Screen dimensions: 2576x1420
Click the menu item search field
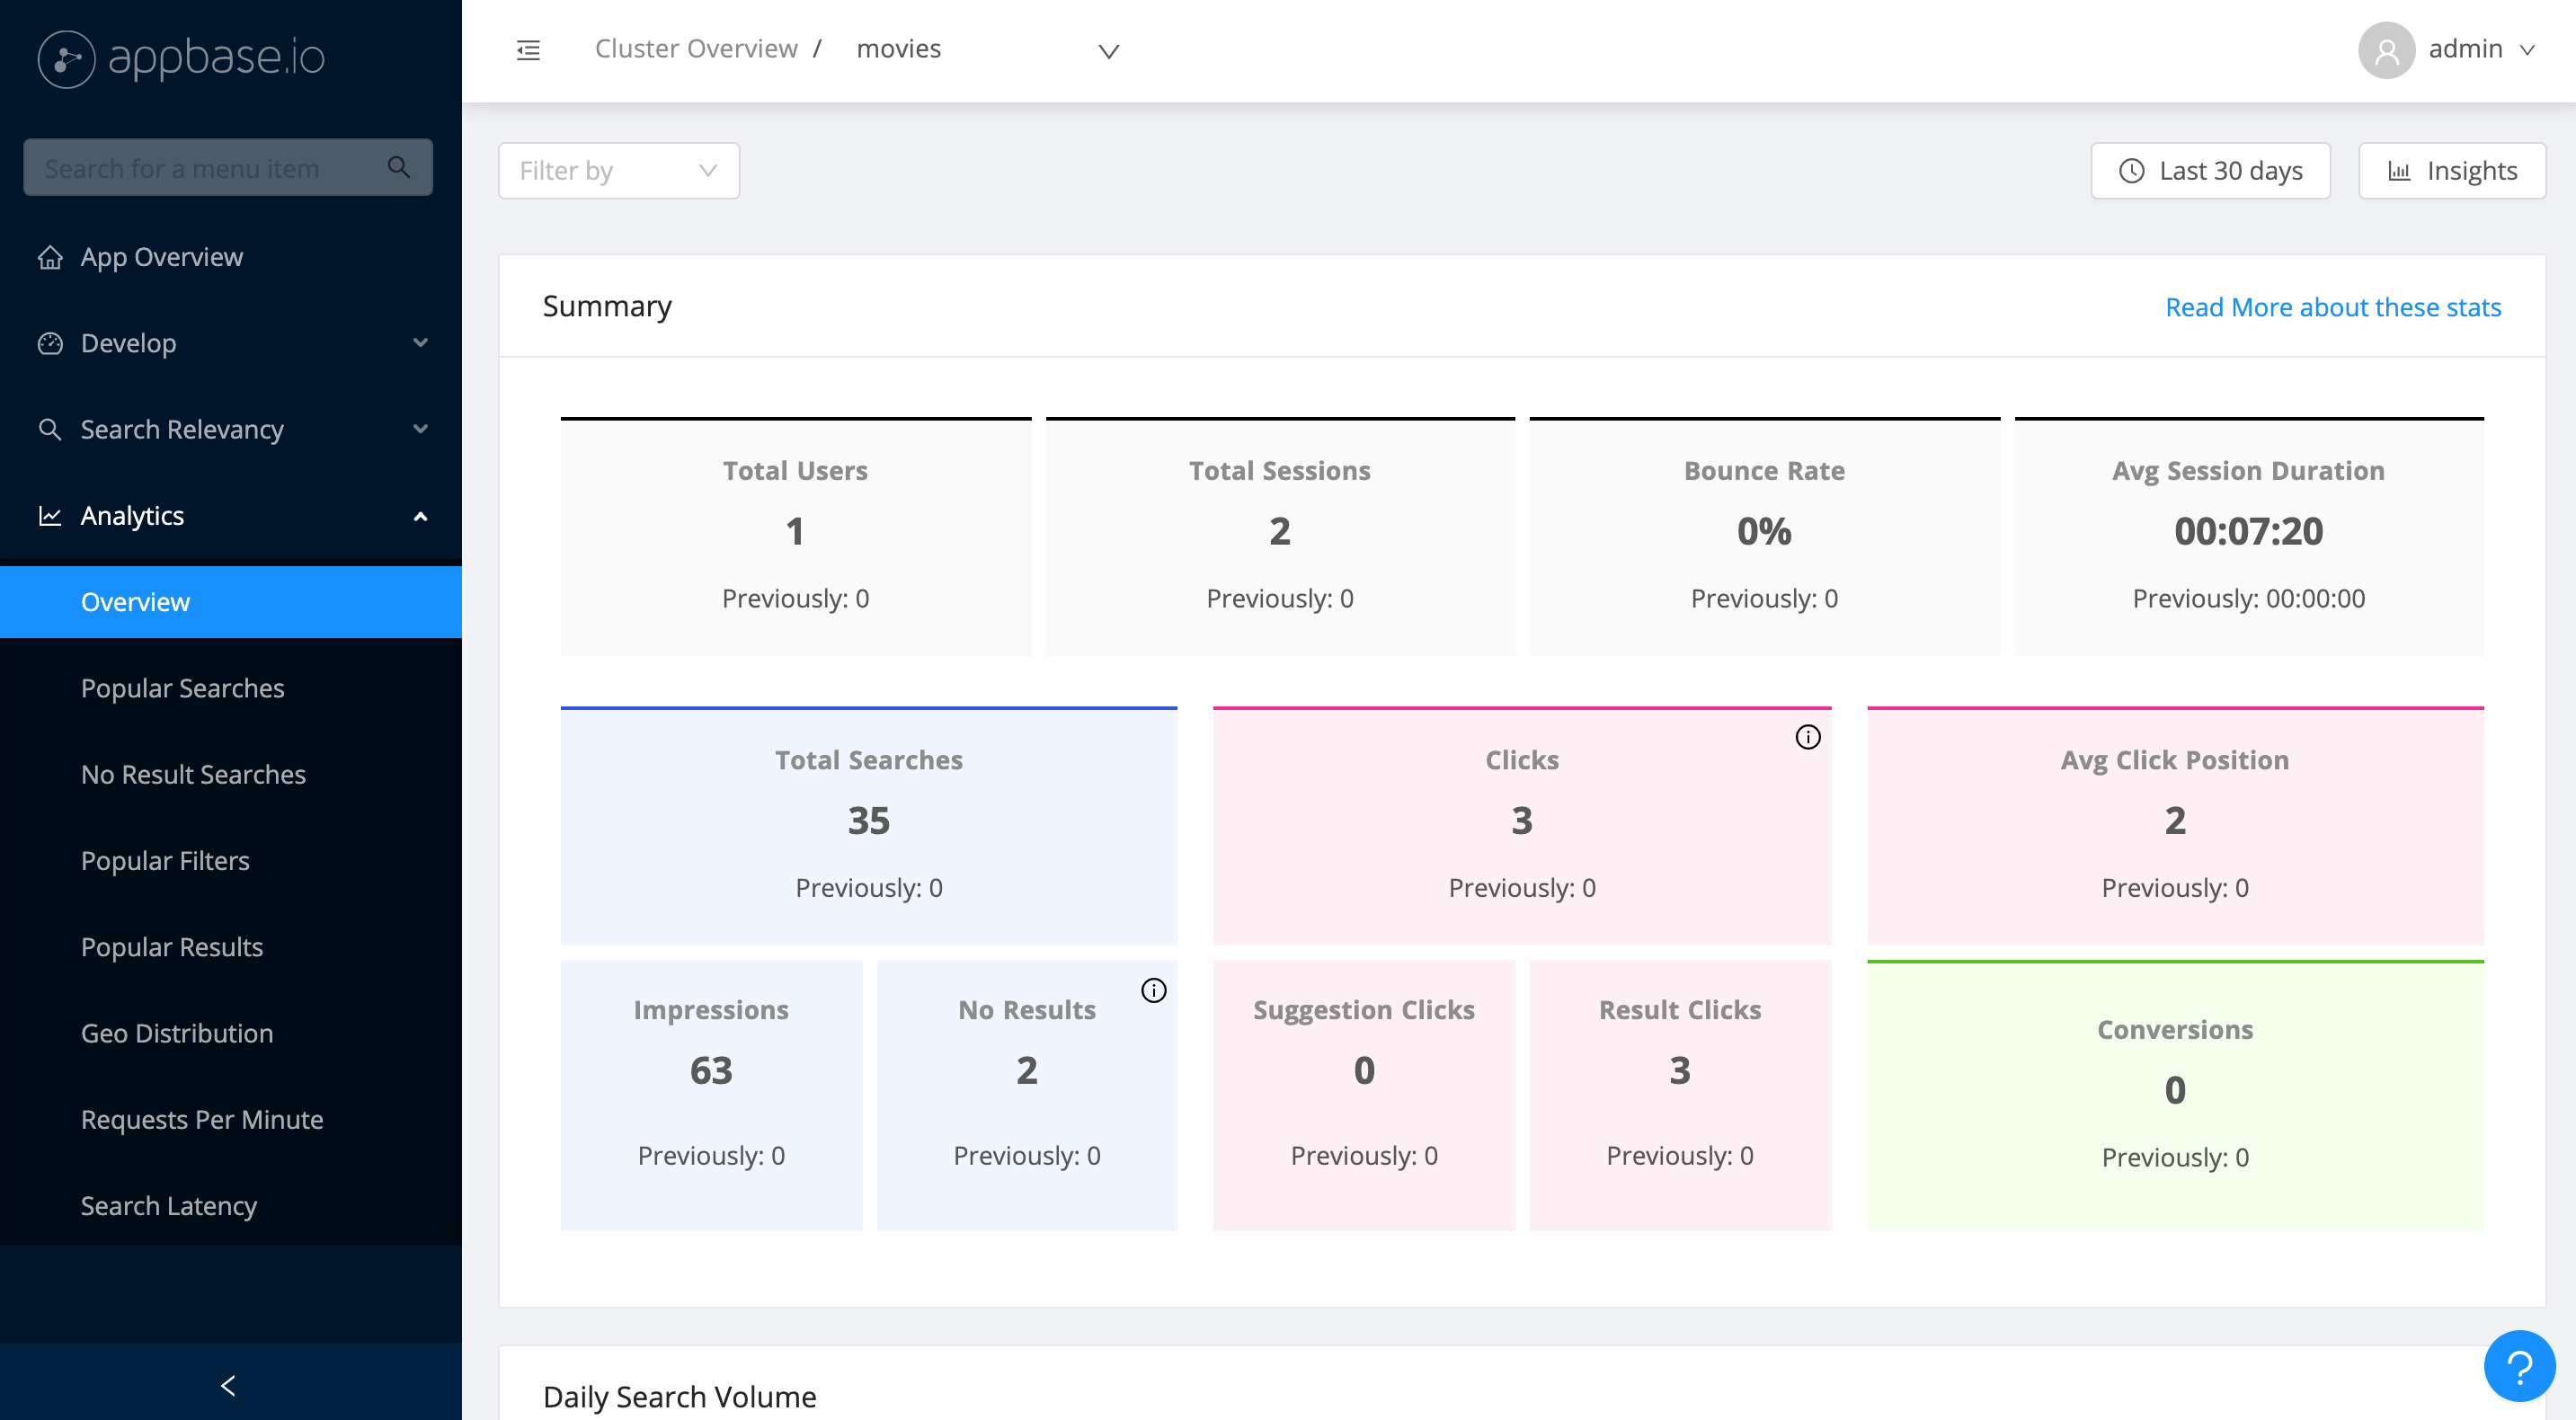click(x=200, y=167)
